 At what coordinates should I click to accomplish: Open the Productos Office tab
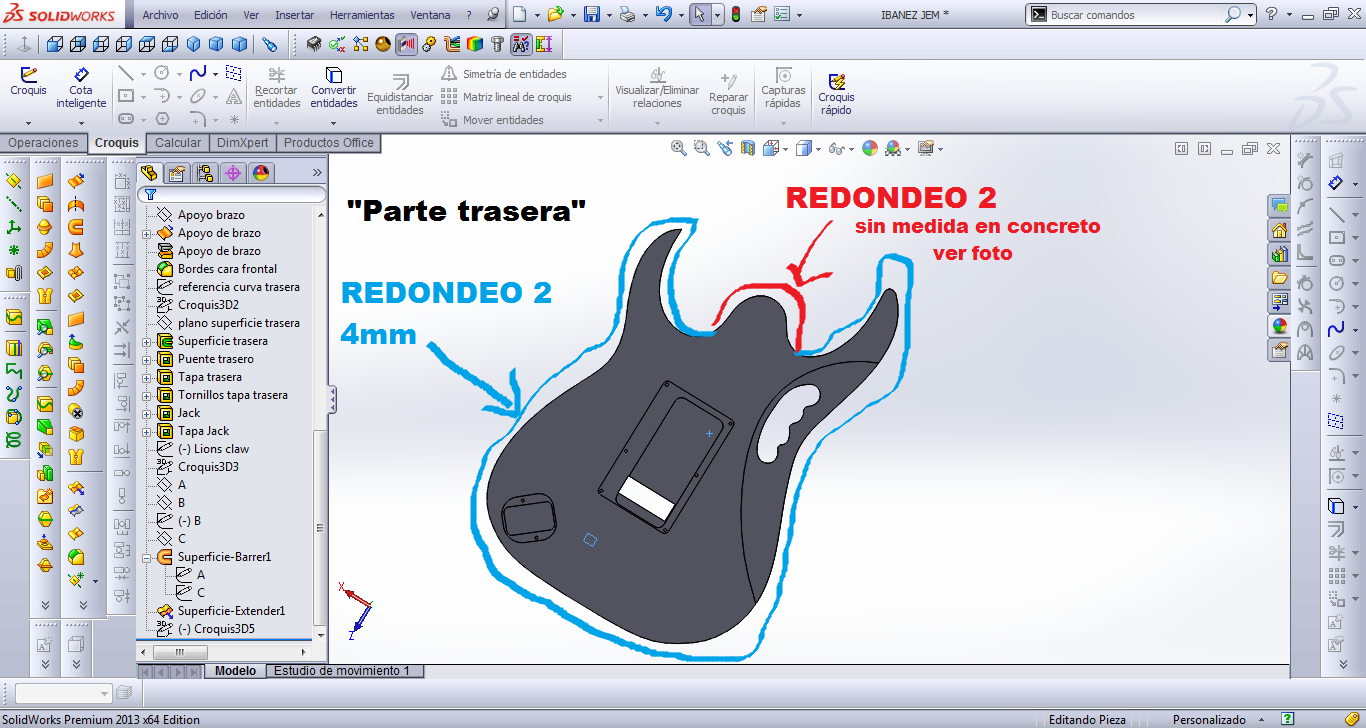(328, 143)
